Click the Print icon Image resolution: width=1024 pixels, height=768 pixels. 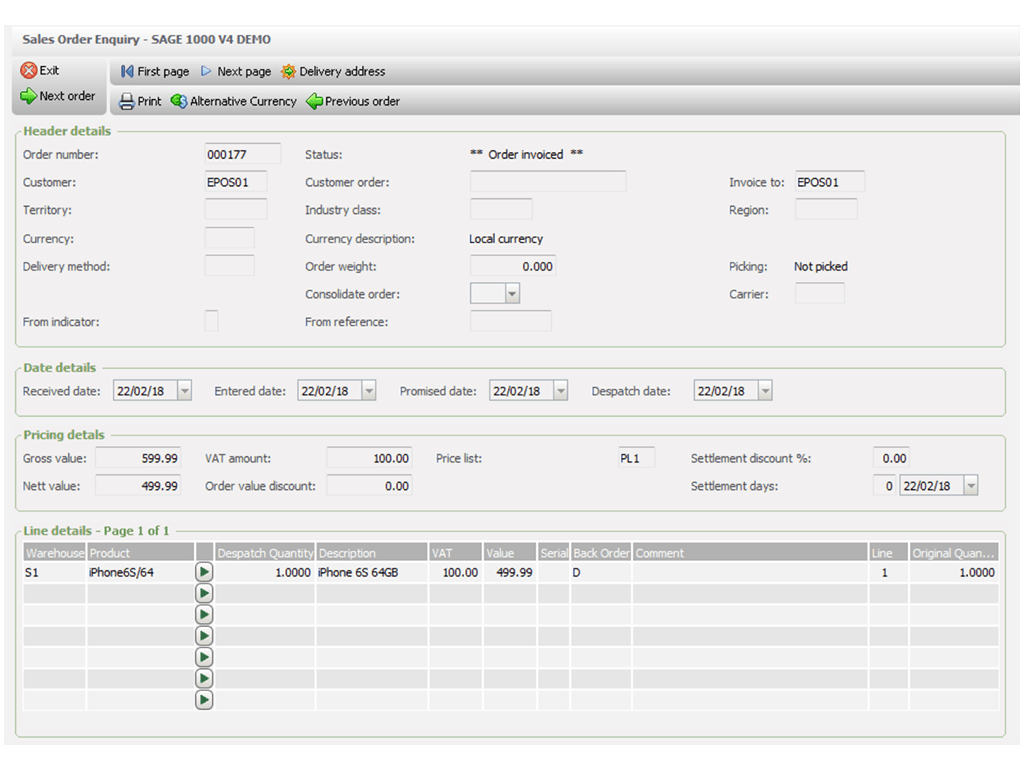127,101
